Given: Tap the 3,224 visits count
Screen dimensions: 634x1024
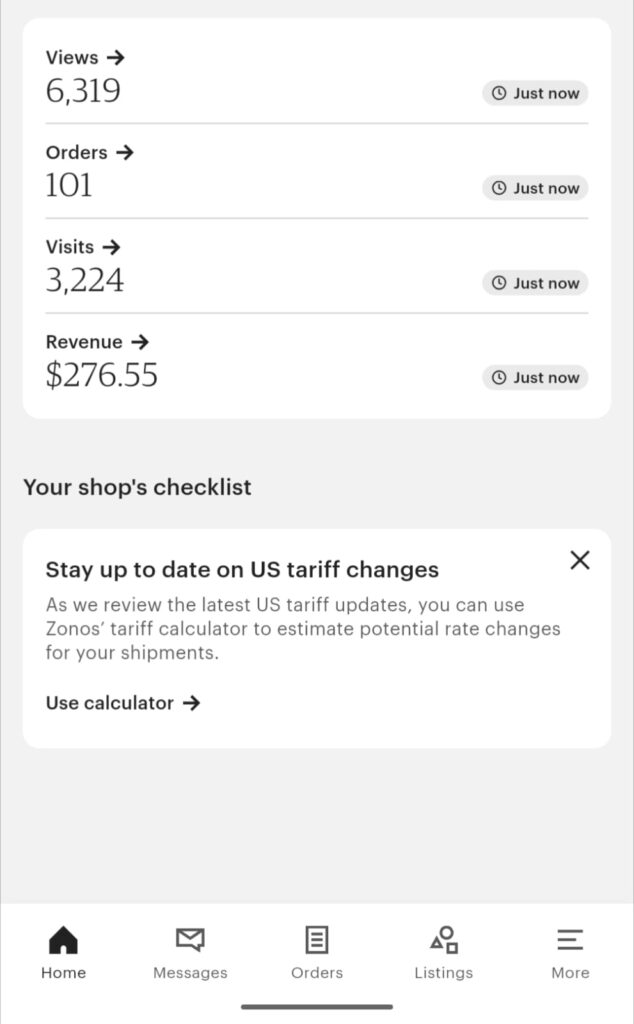Looking at the screenshot, I should click(85, 280).
